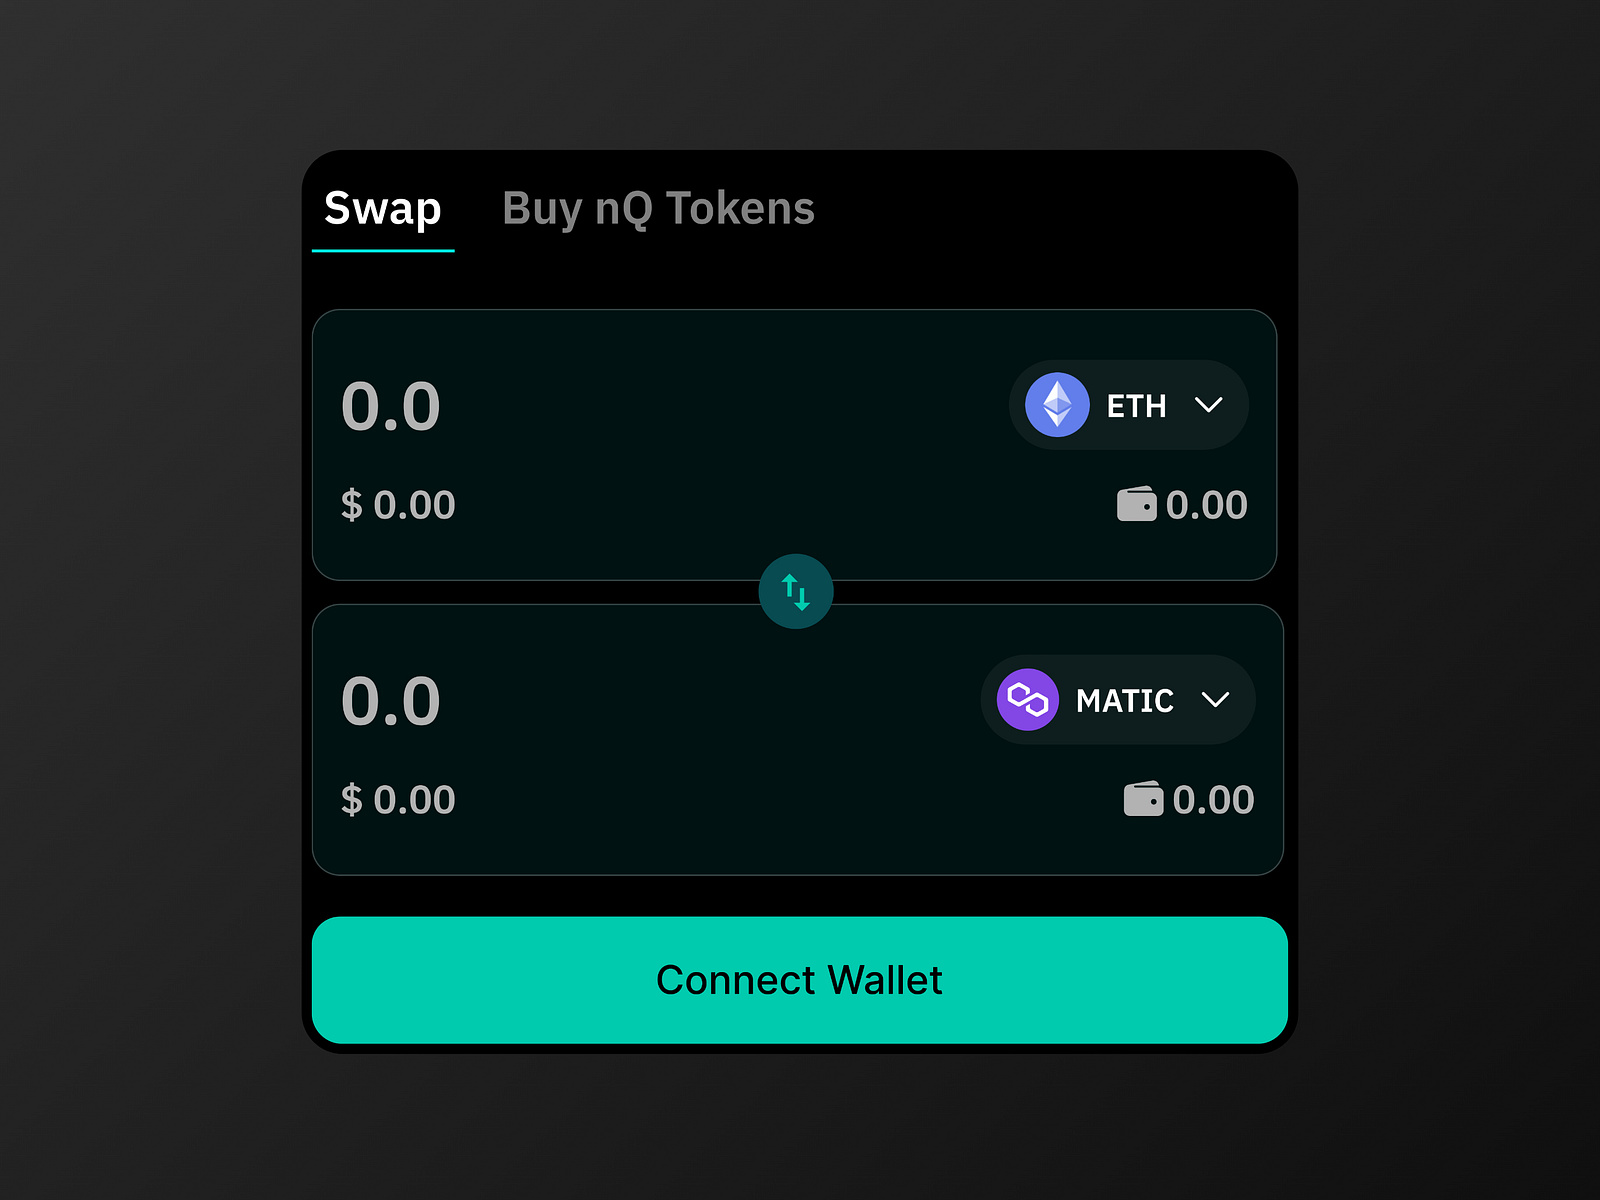The height and width of the screenshot is (1200, 1600).
Task: Click the top 0.0 amount input field
Action: point(392,405)
